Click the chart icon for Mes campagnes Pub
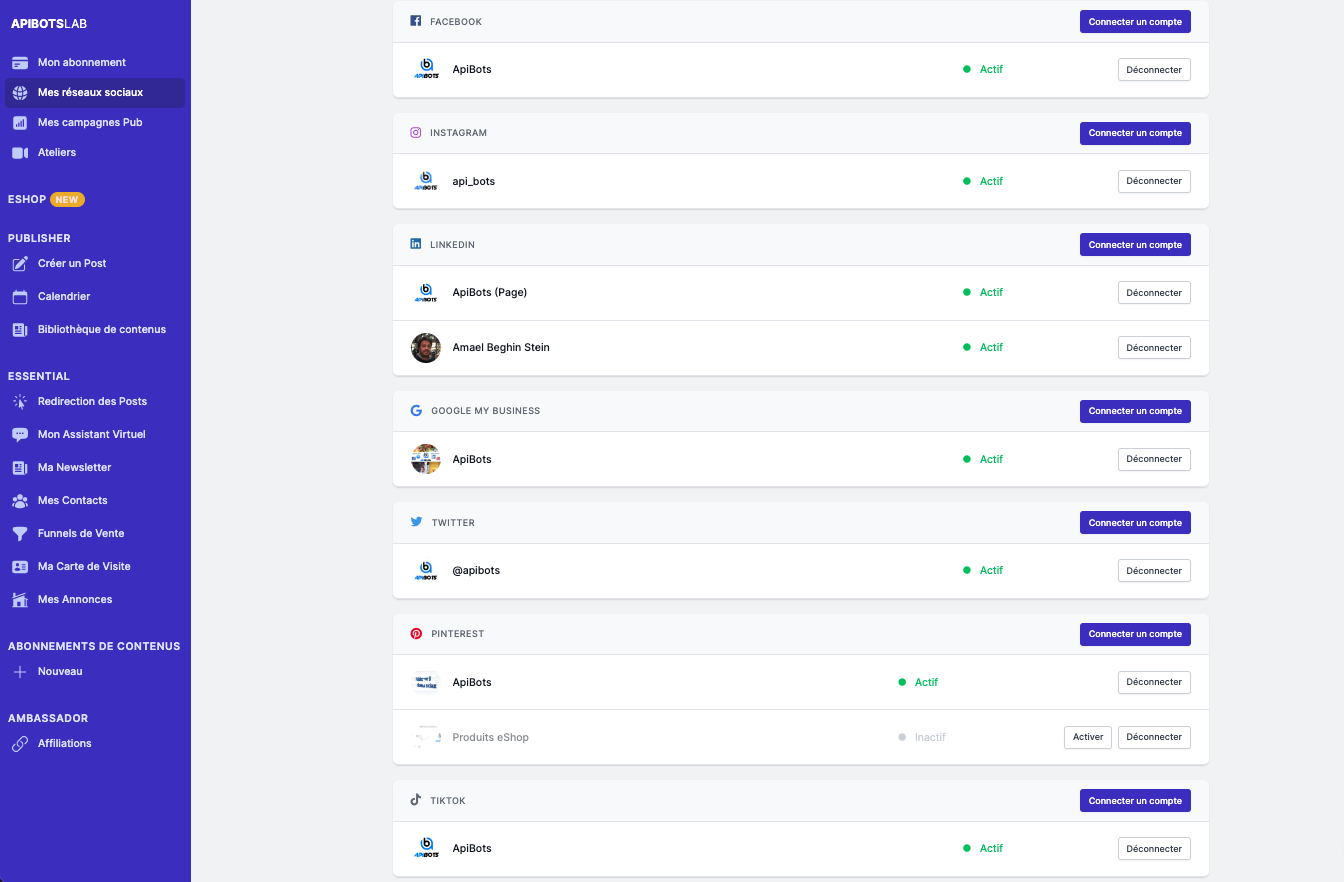The image size is (1344, 882). coord(20,123)
